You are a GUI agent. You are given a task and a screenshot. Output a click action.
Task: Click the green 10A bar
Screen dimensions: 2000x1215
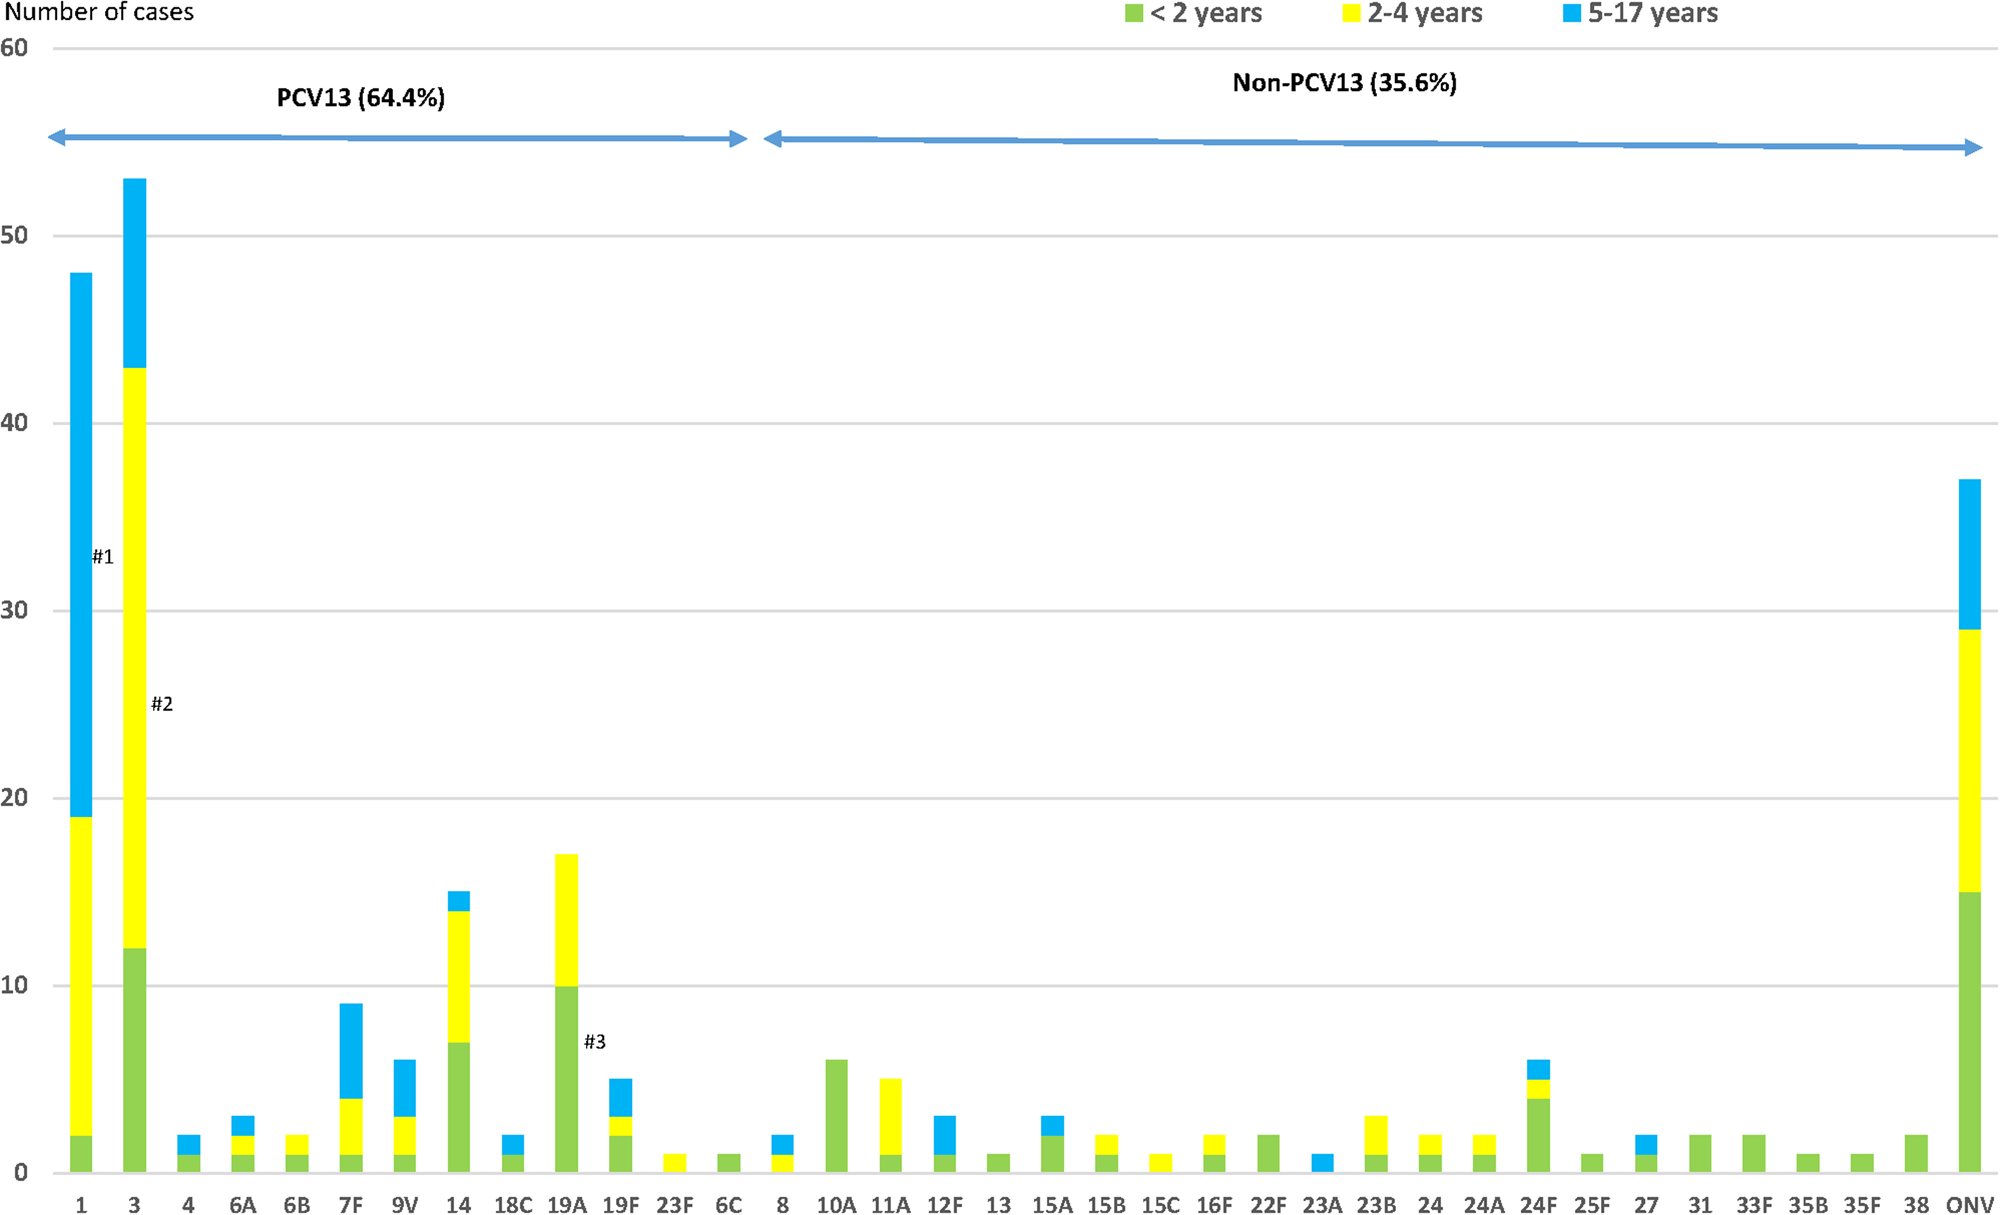click(836, 1115)
